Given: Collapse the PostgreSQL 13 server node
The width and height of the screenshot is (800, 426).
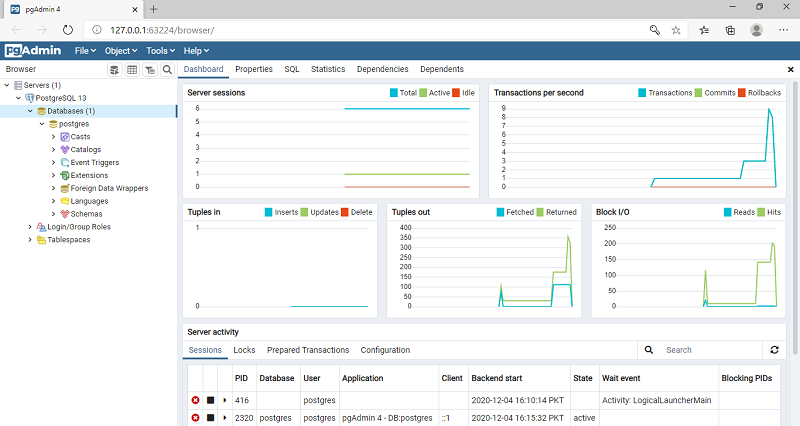Looking at the screenshot, I should pos(18,98).
